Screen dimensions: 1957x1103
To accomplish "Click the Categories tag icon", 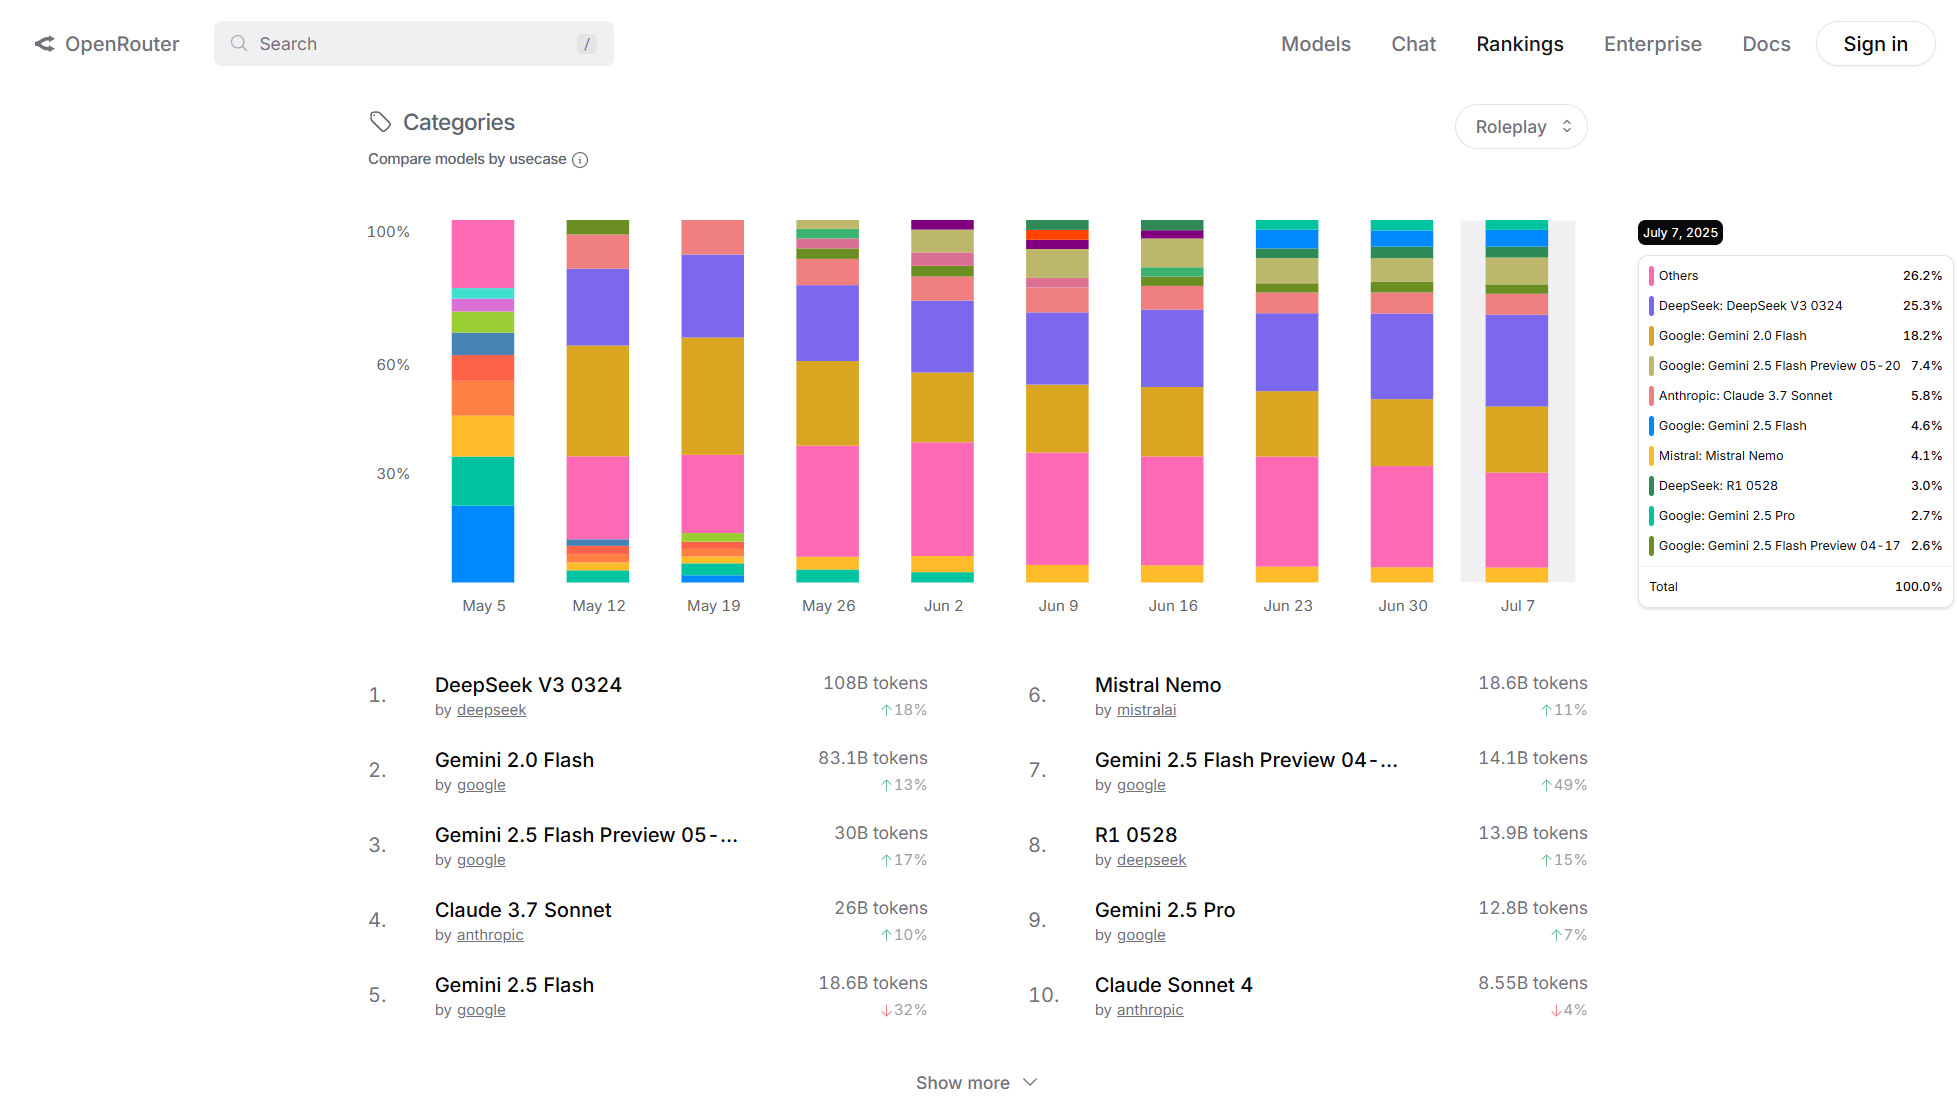I will tap(380, 122).
